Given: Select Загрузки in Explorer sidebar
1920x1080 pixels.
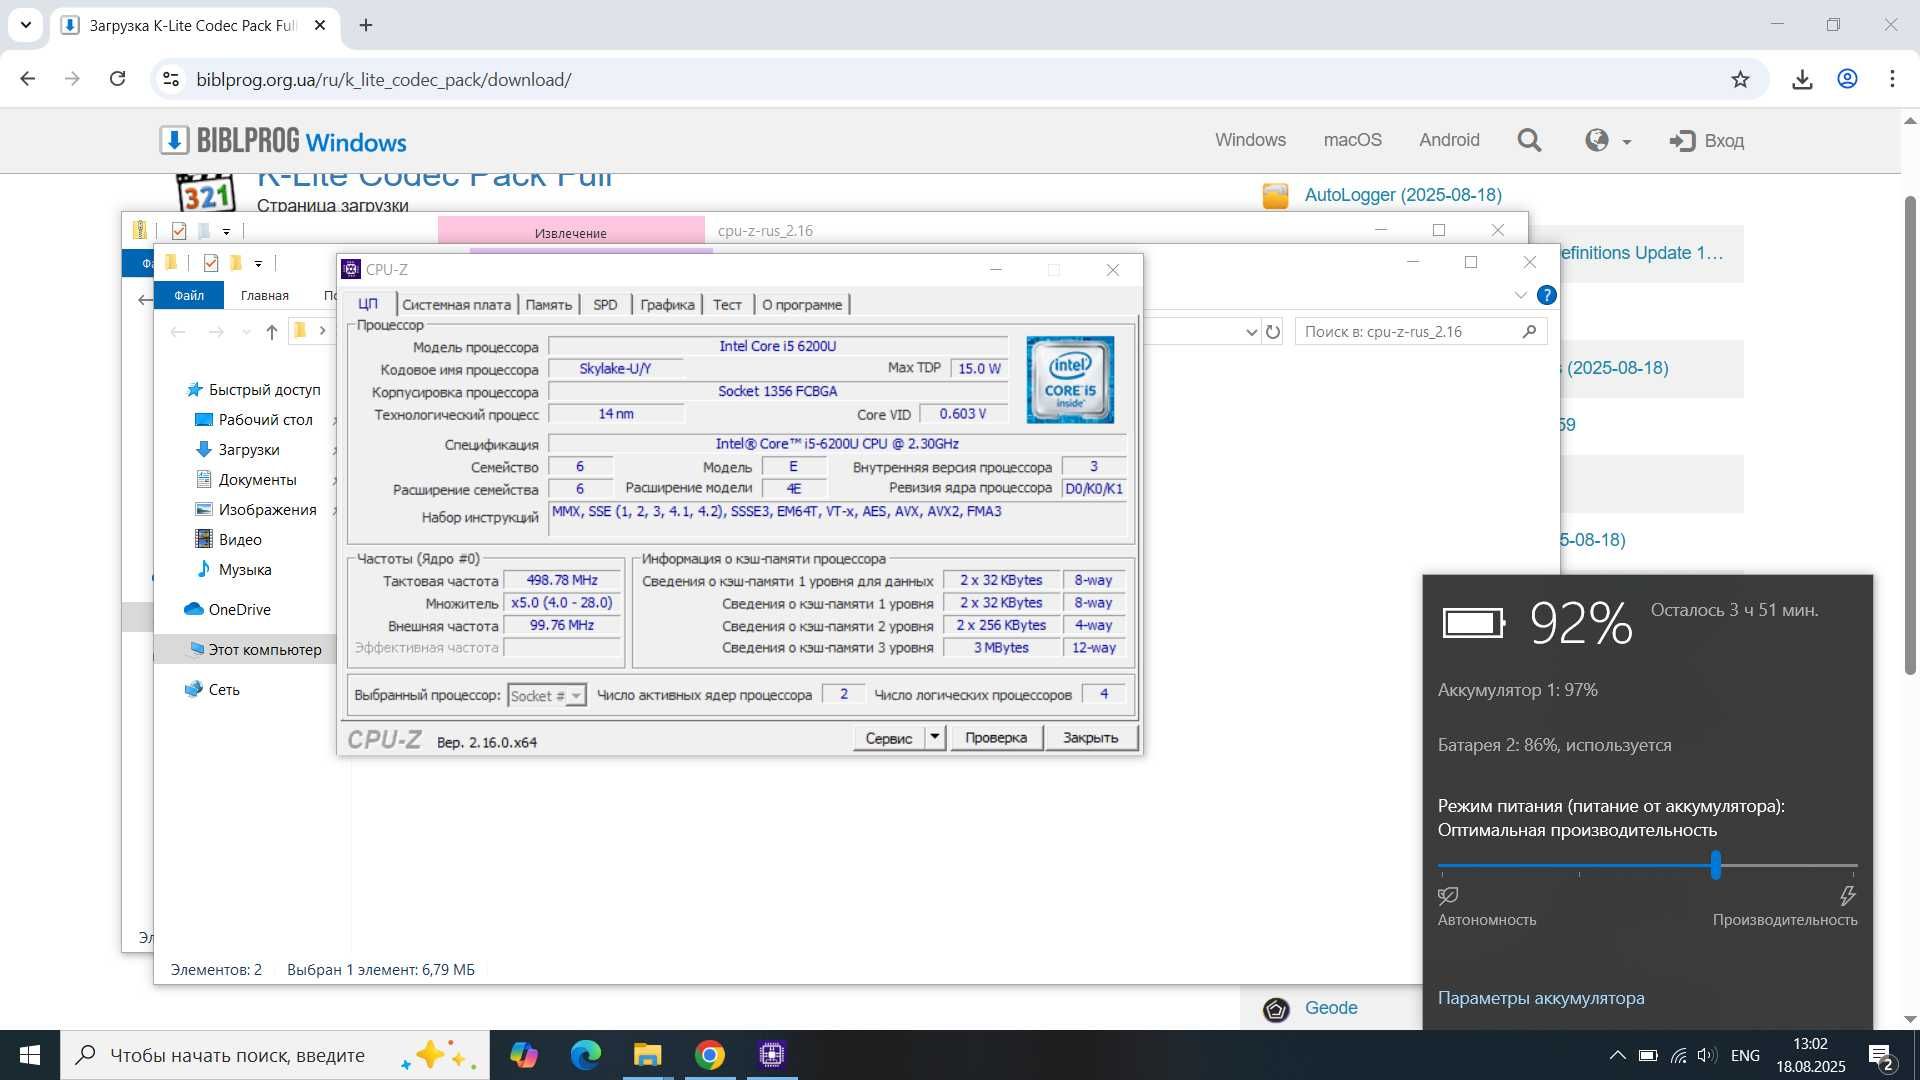Looking at the screenshot, I should pyautogui.click(x=249, y=450).
